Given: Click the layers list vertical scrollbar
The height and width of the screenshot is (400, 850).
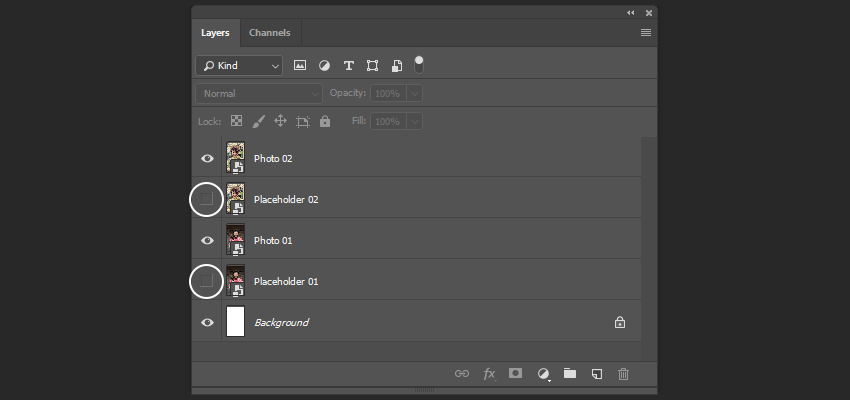Looking at the screenshot, I should click(x=649, y=249).
